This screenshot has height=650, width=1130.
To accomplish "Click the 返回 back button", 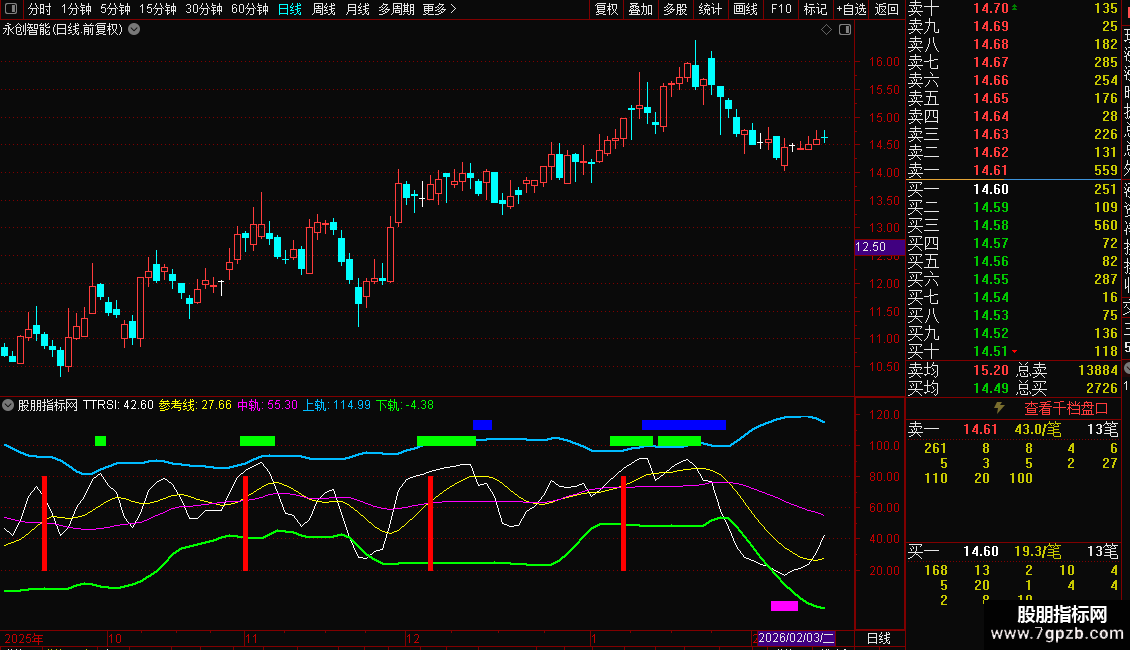I will 887,9.
